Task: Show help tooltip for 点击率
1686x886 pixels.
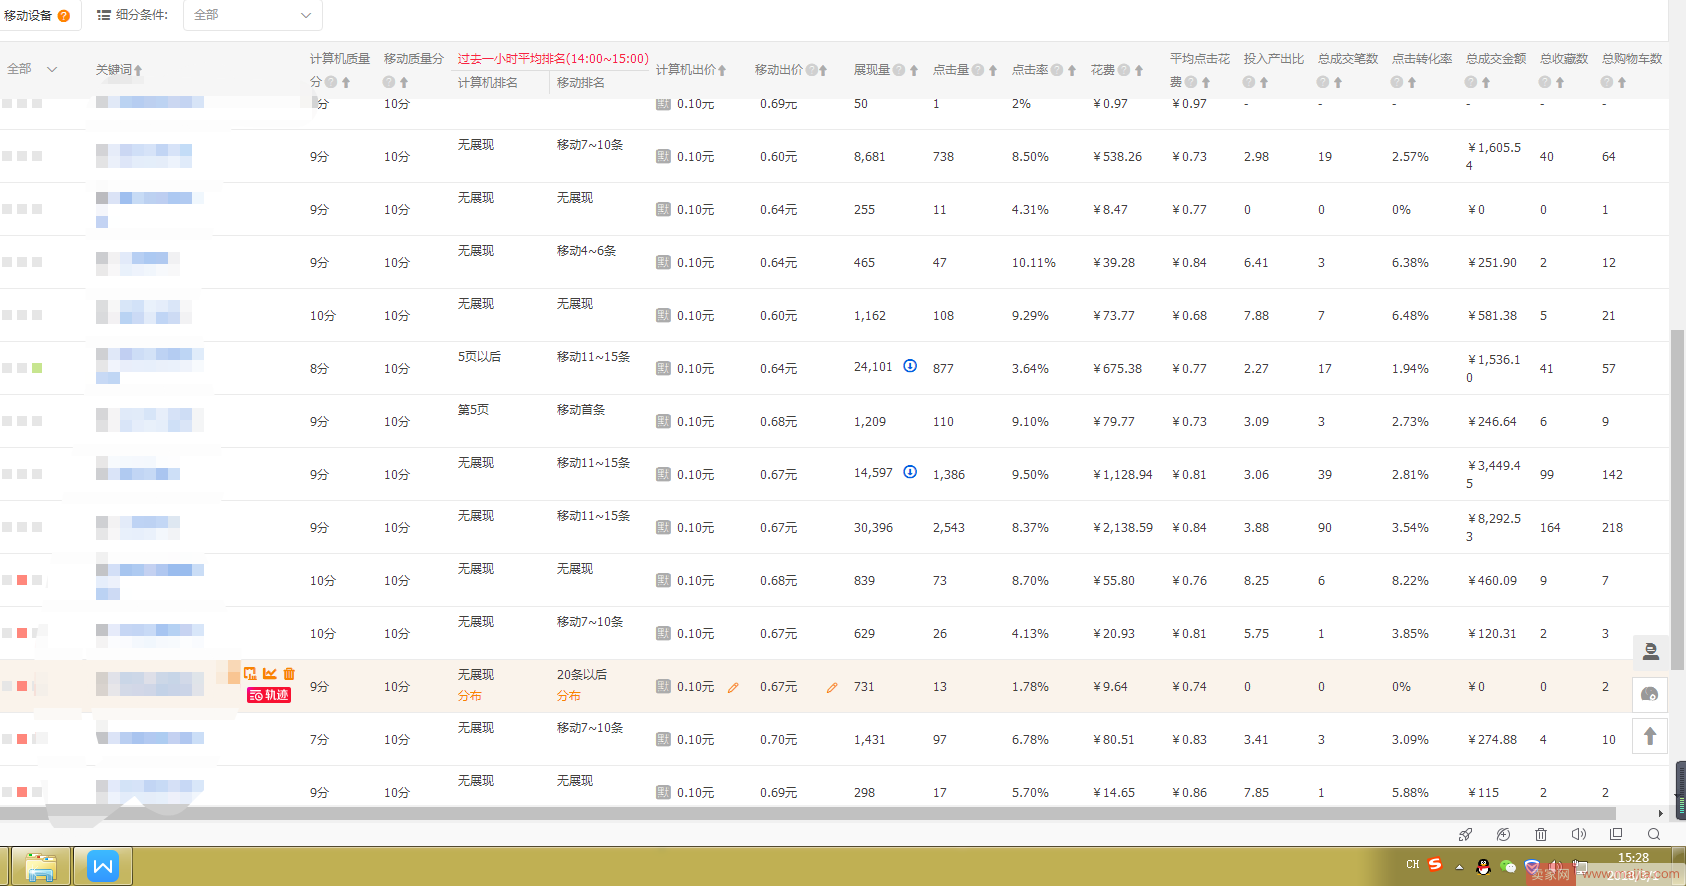Action: pos(1057,70)
